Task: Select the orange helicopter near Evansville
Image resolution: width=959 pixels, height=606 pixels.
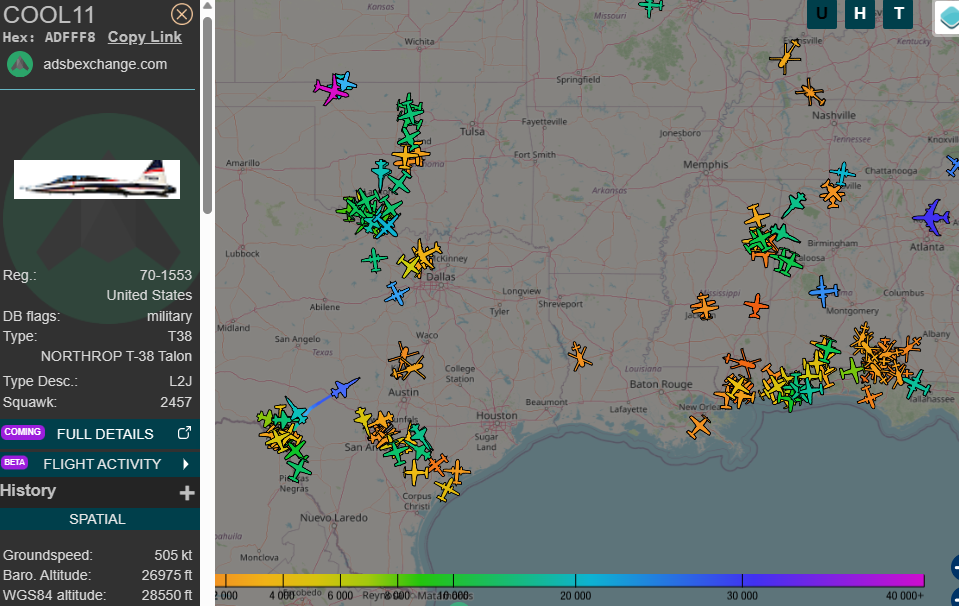Action: click(x=785, y=57)
